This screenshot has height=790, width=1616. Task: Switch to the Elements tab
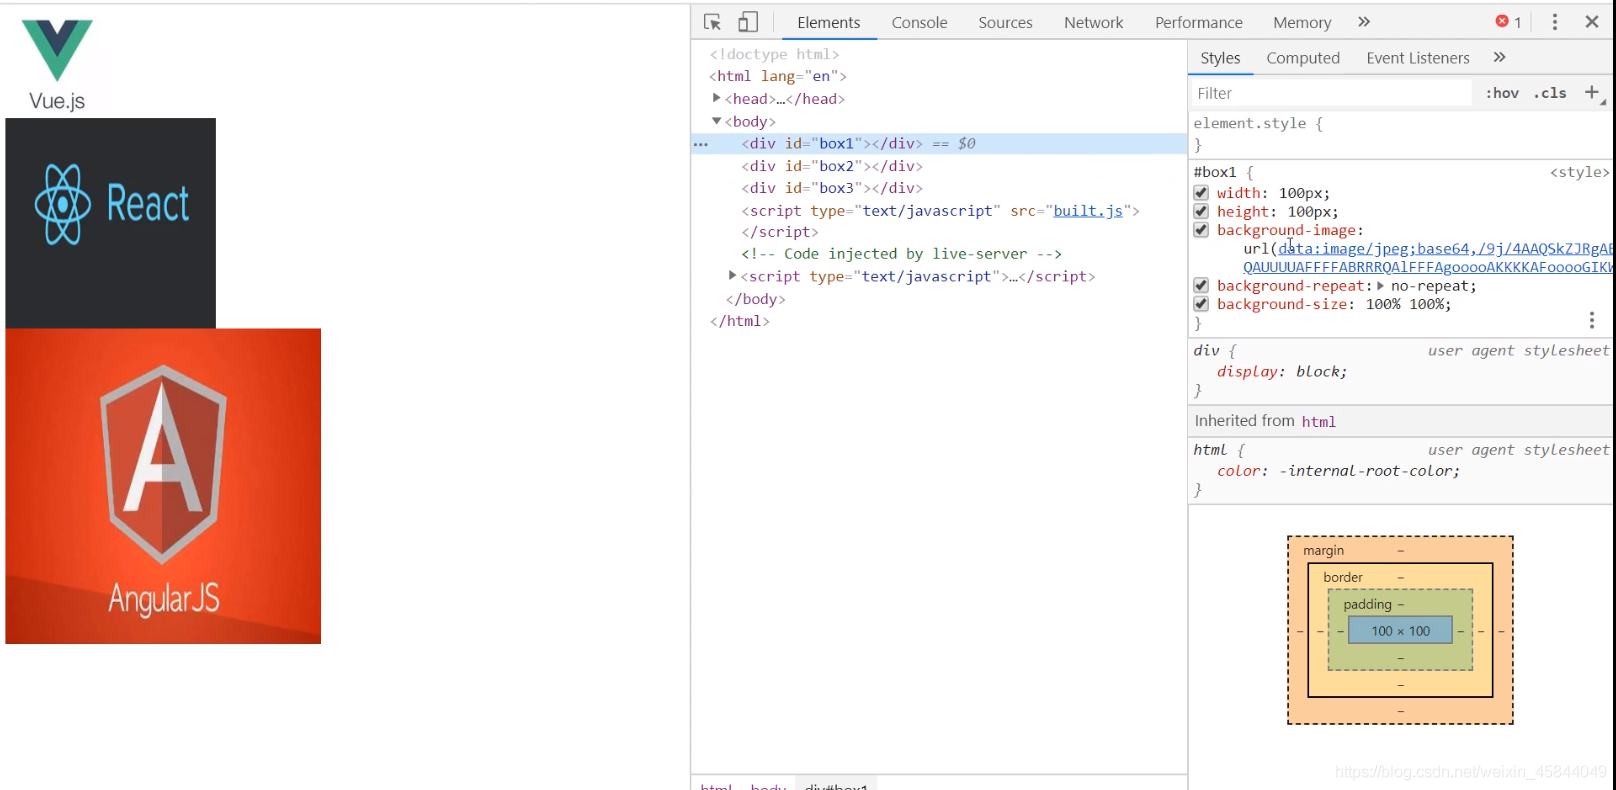(828, 22)
